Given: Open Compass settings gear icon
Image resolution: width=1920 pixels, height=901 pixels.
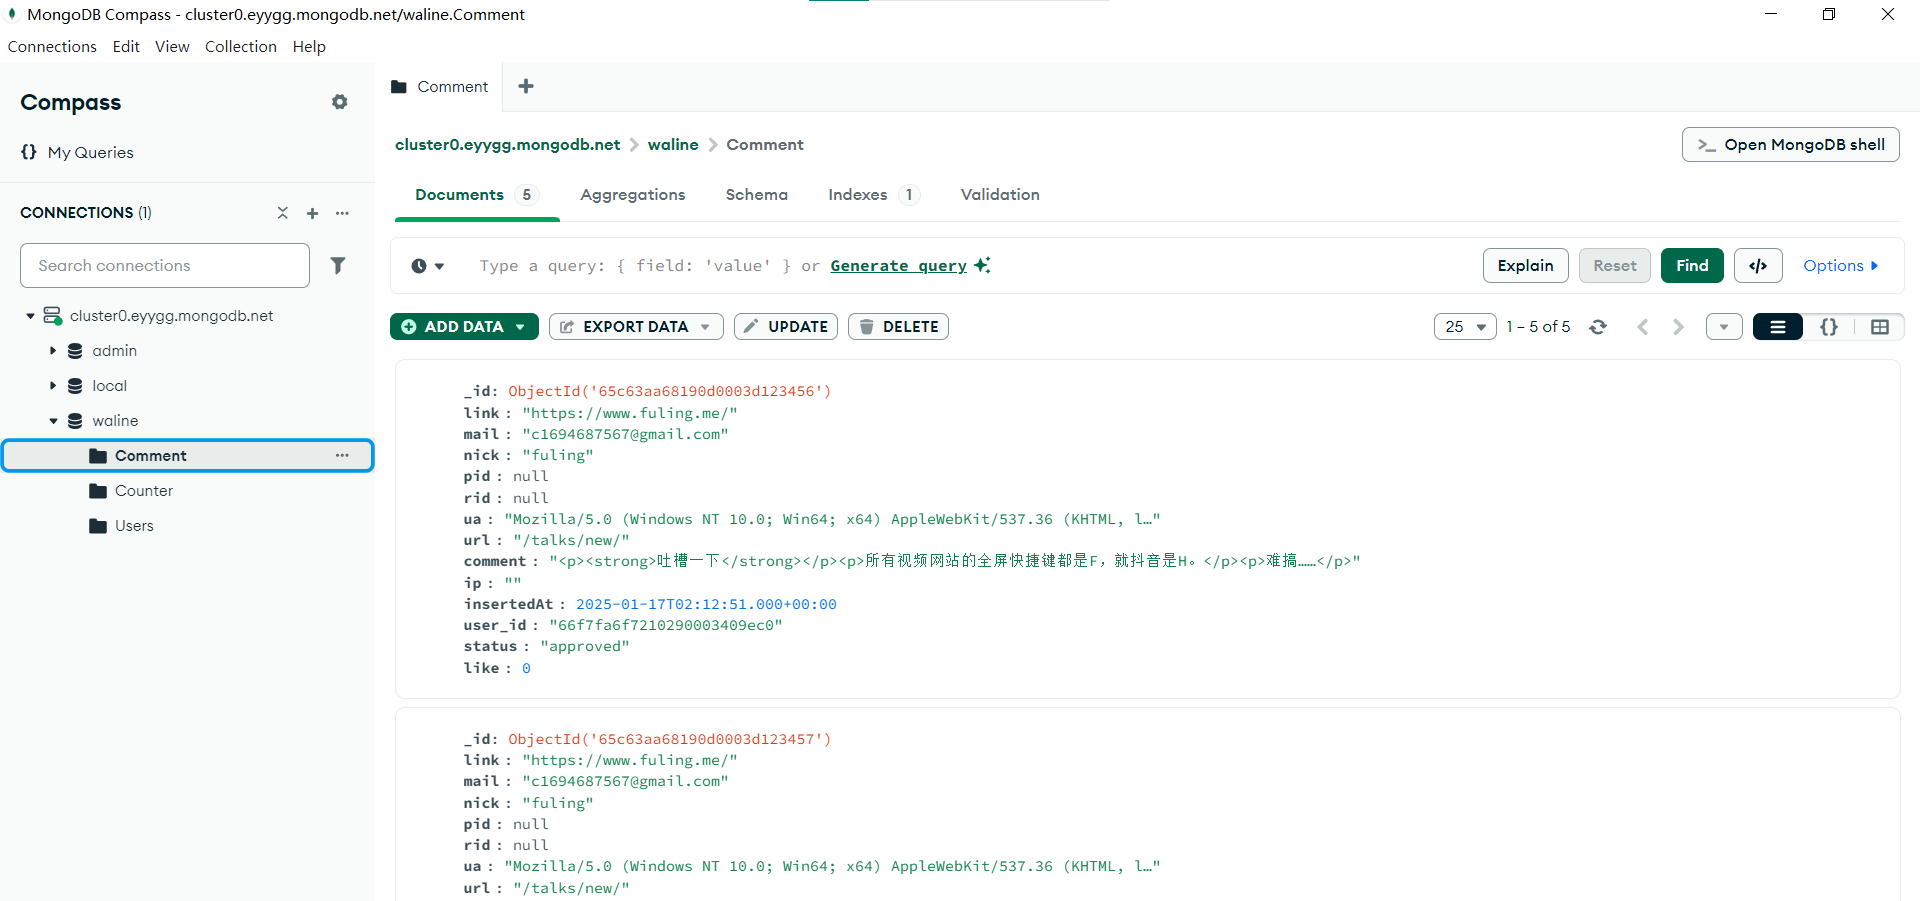Looking at the screenshot, I should (340, 102).
